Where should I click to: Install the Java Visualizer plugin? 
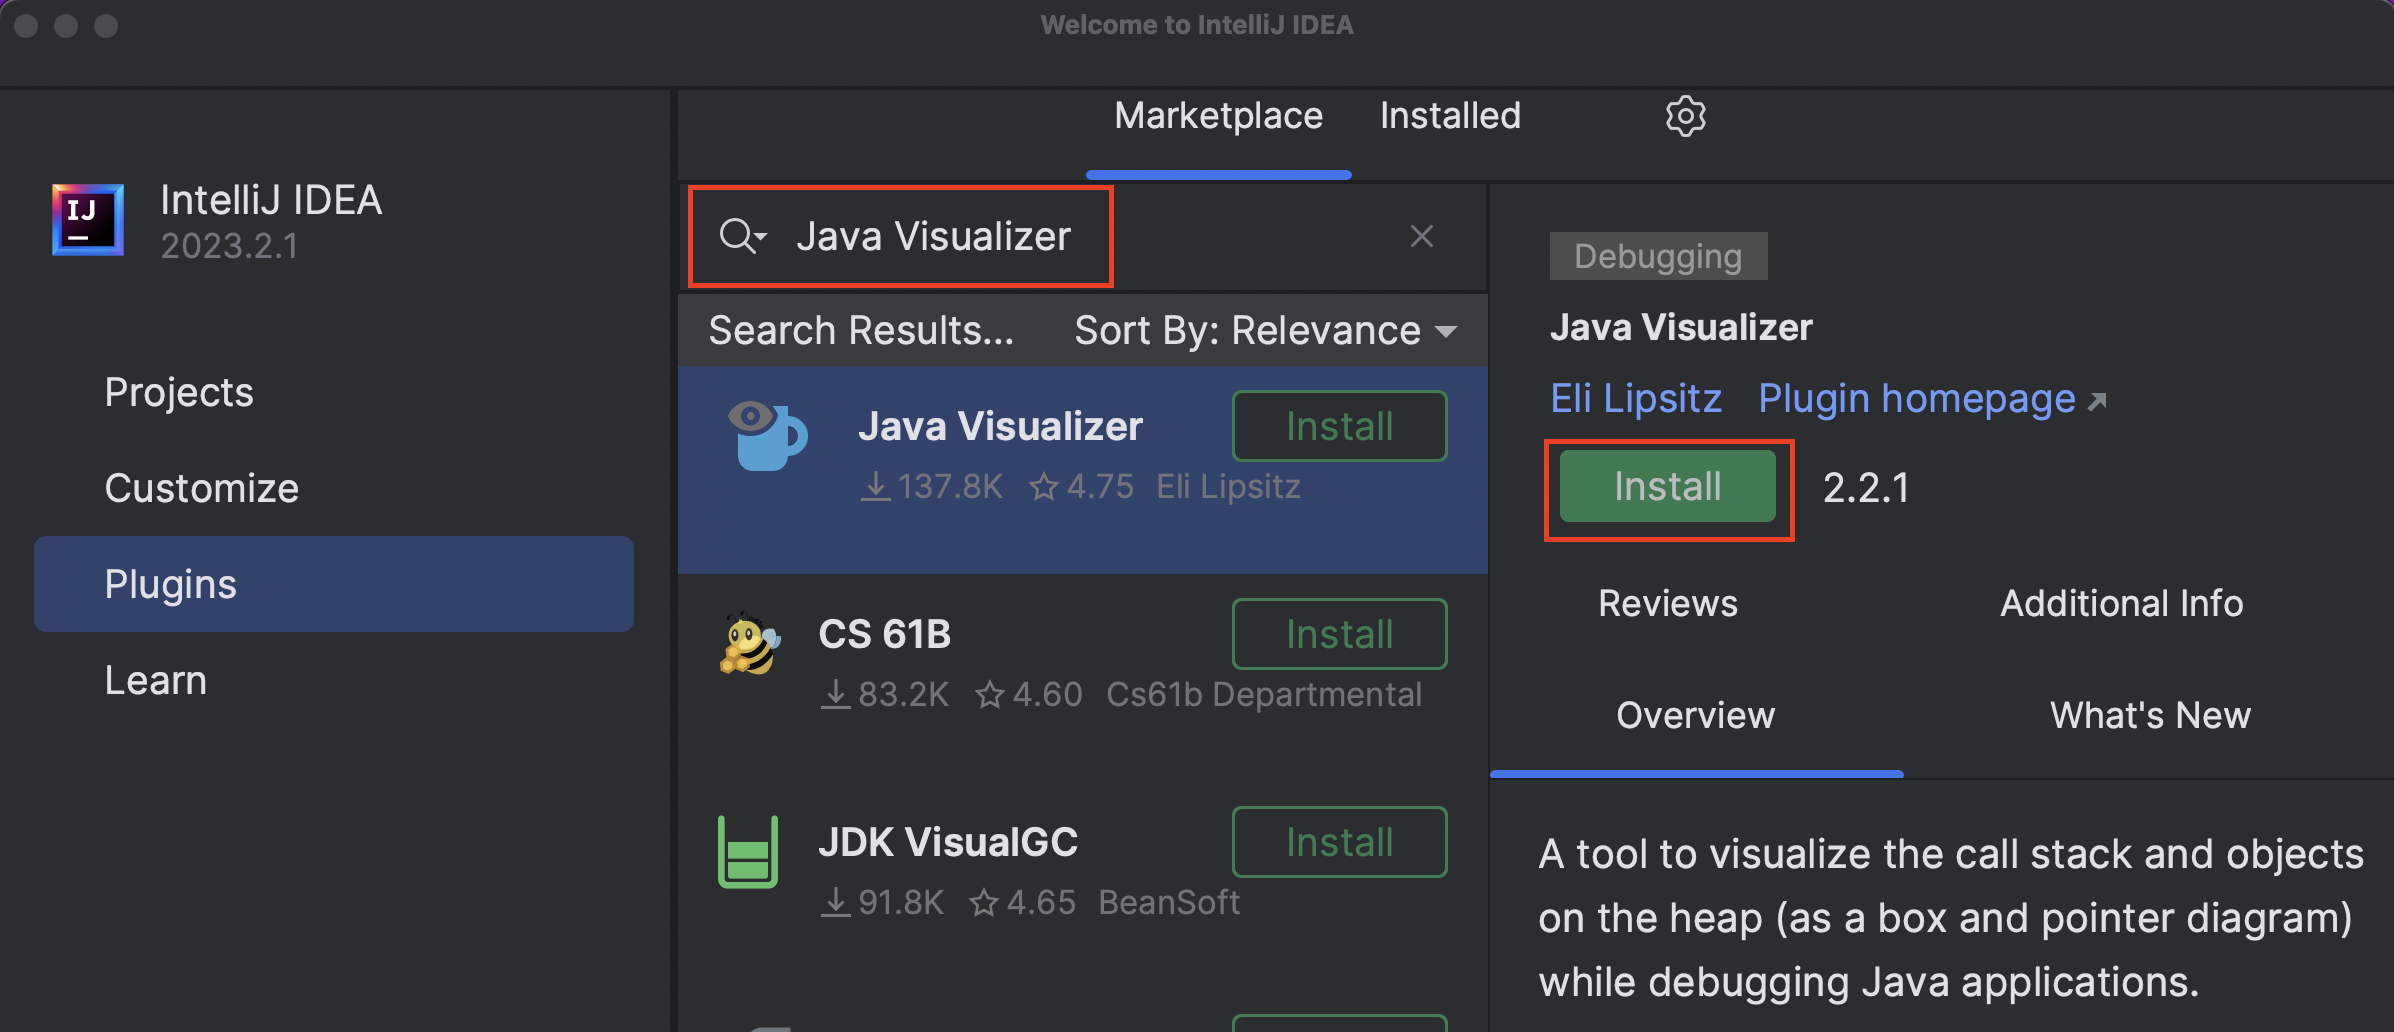click(1667, 486)
